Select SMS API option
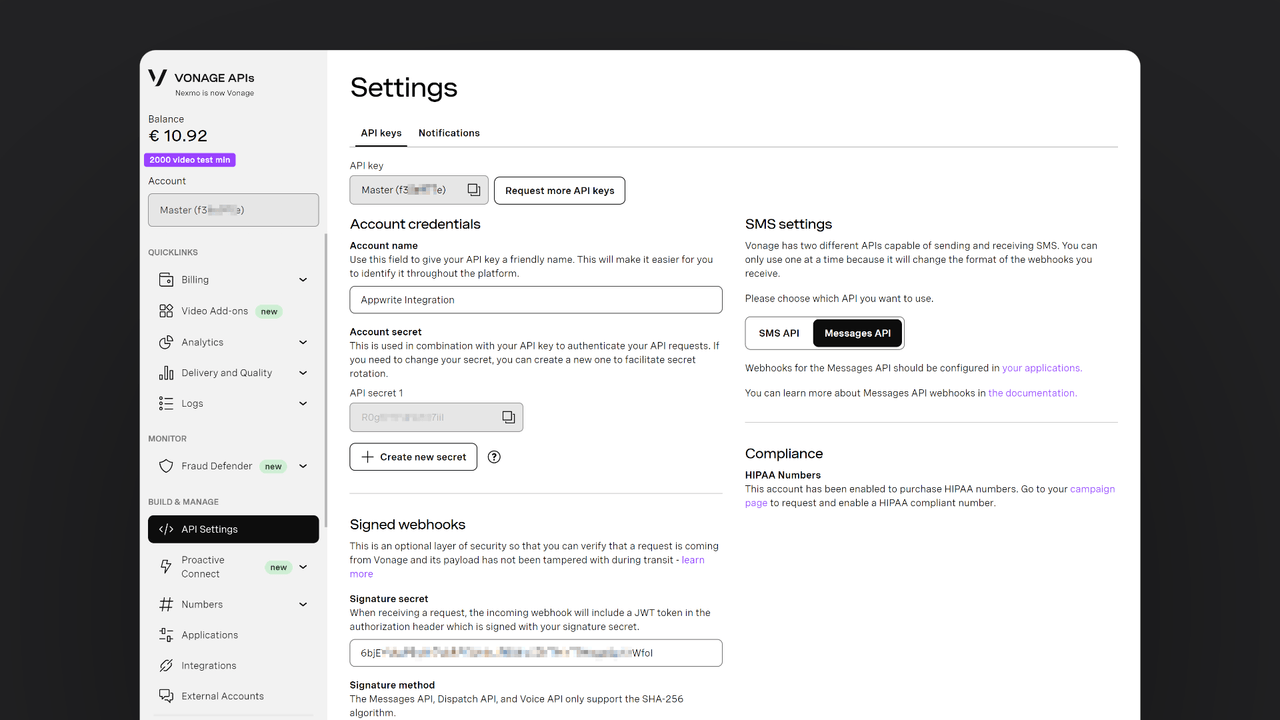Viewport: 1280px width, 720px height. pyautogui.click(x=779, y=333)
